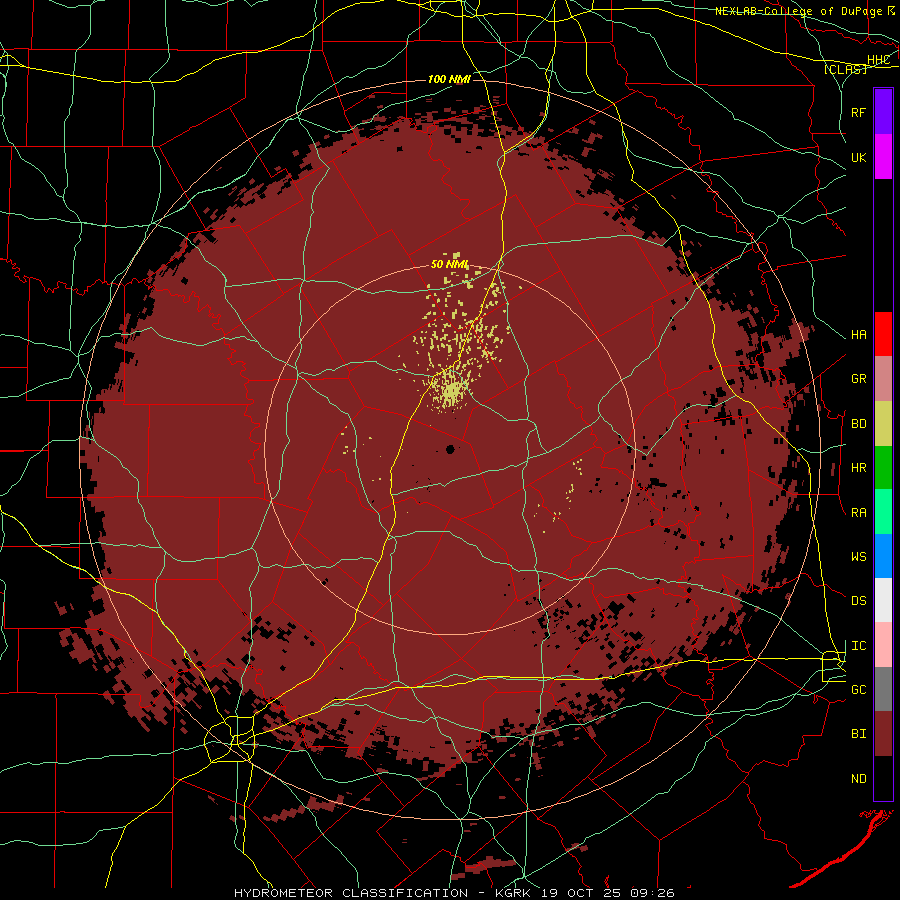Click the IC pink legend swatch
The height and width of the screenshot is (900, 900).
pyautogui.click(x=883, y=645)
